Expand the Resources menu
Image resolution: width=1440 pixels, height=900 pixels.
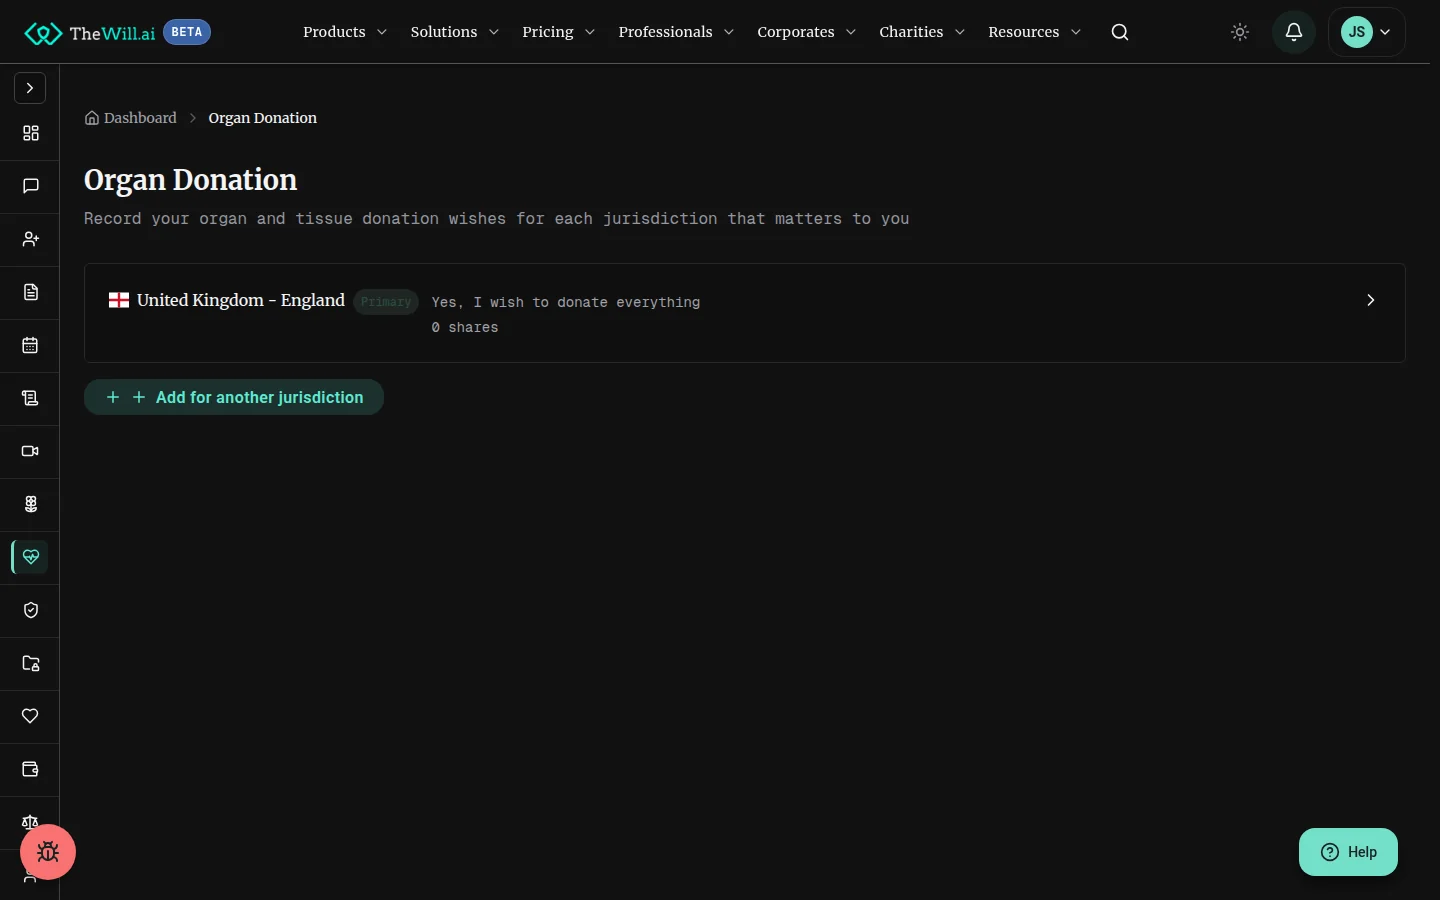(x=1035, y=32)
